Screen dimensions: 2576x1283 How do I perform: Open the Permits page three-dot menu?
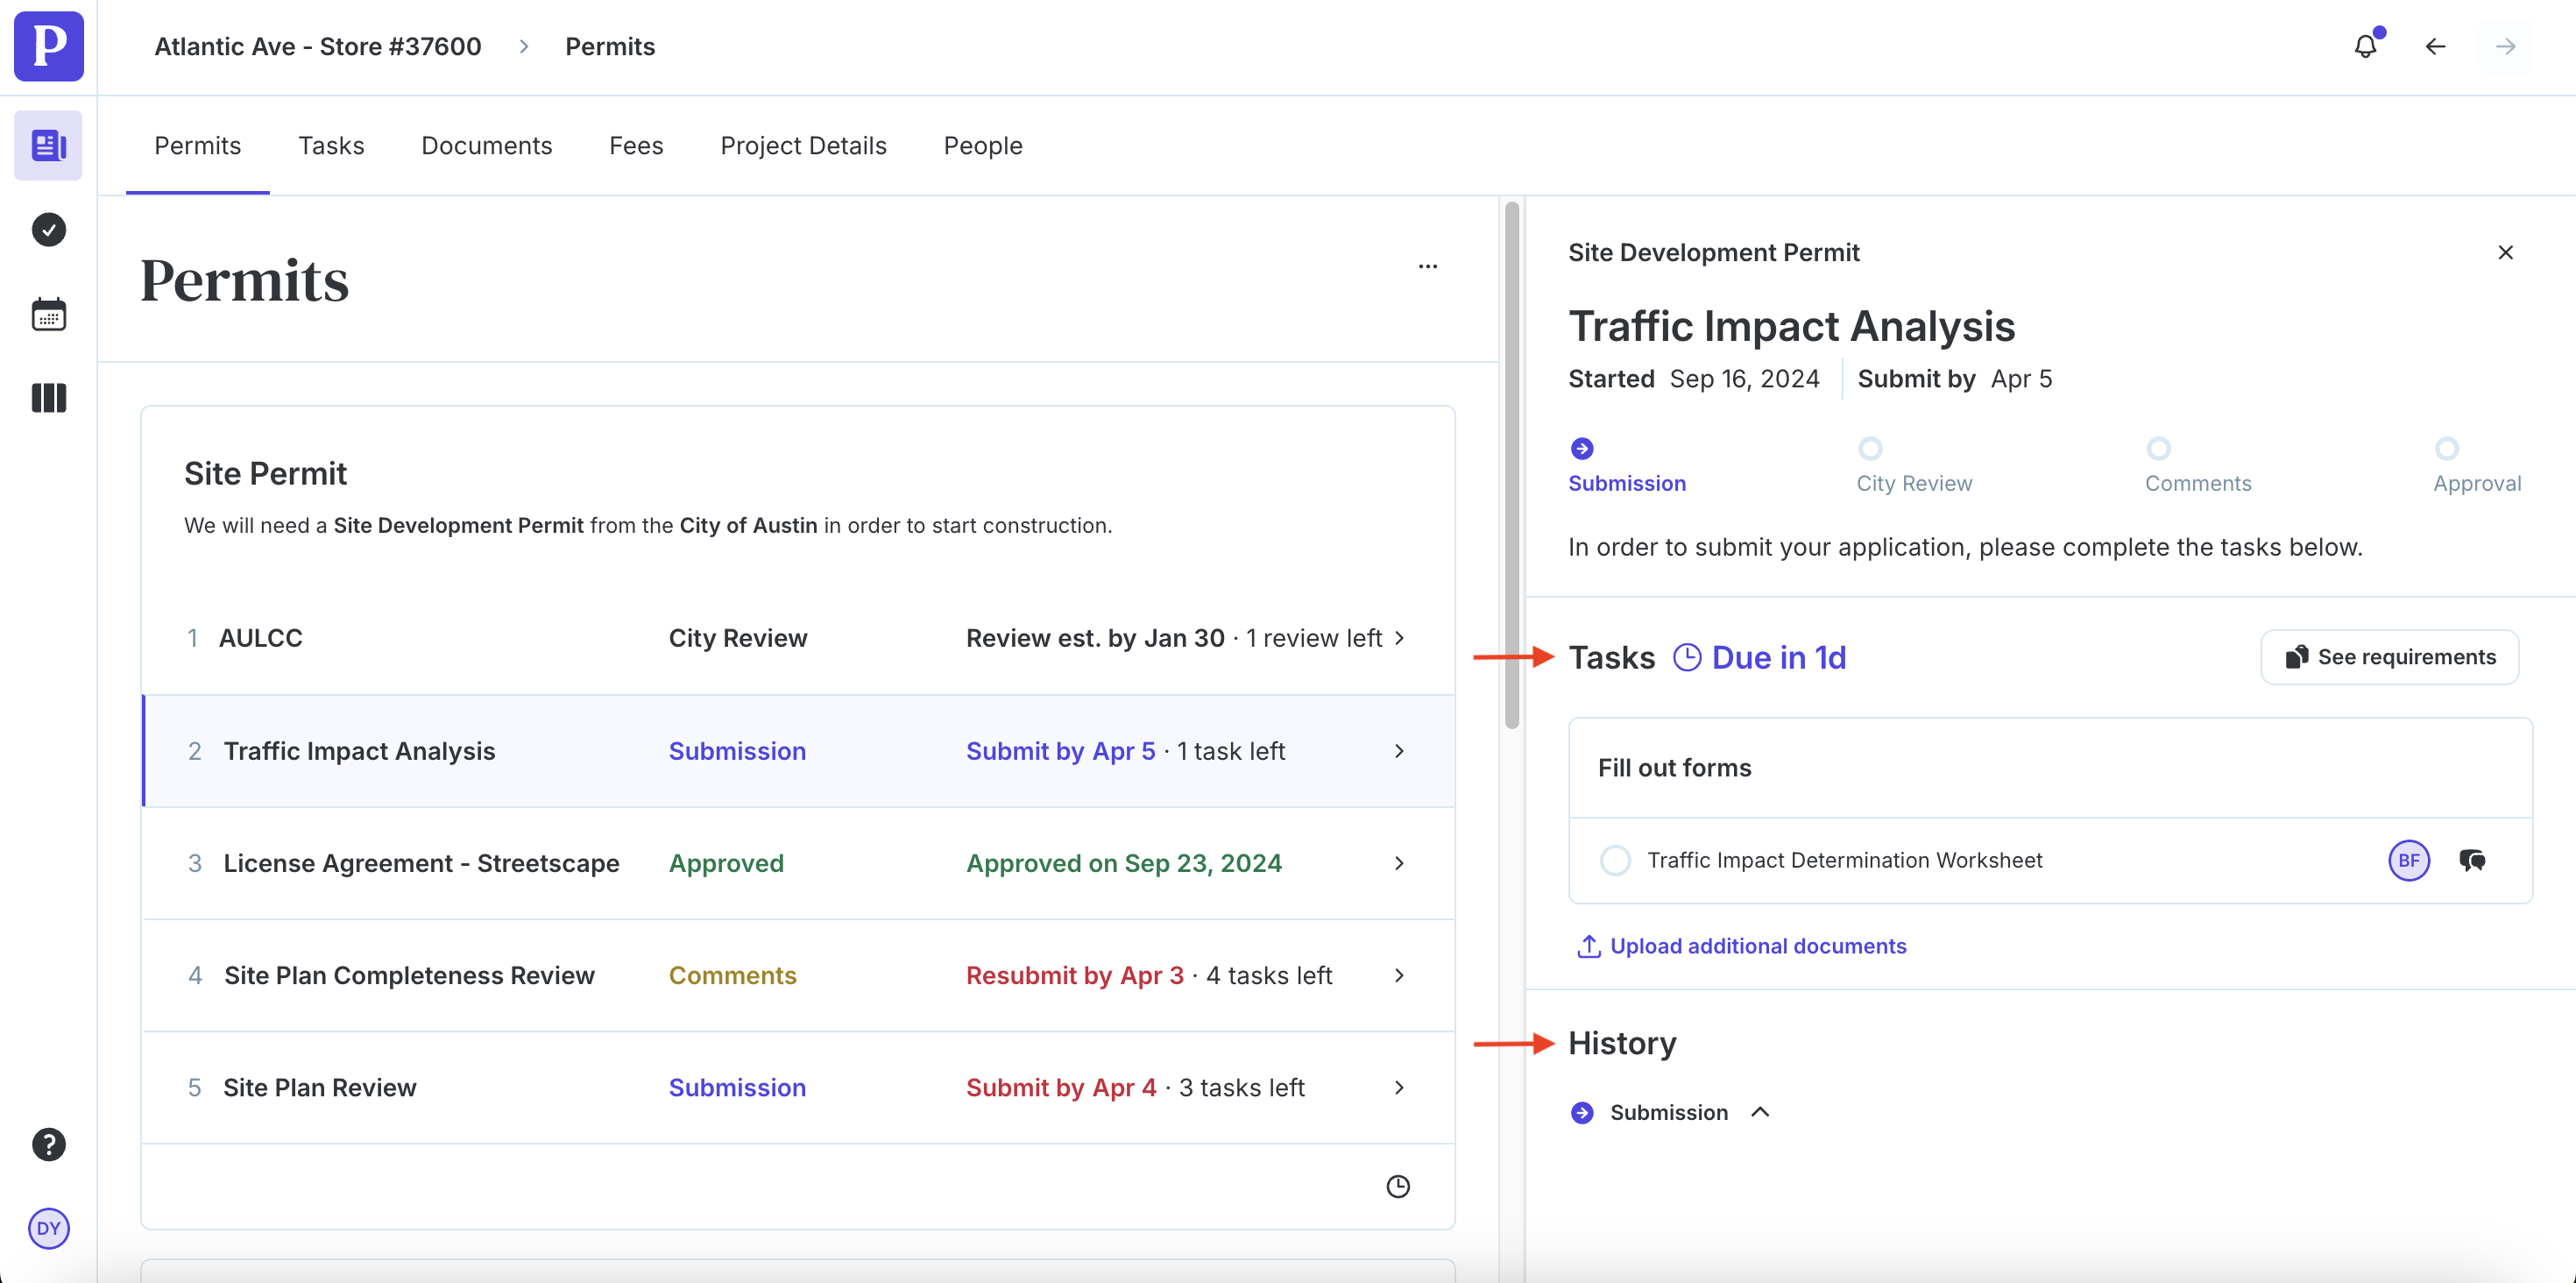tap(1427, 267)
